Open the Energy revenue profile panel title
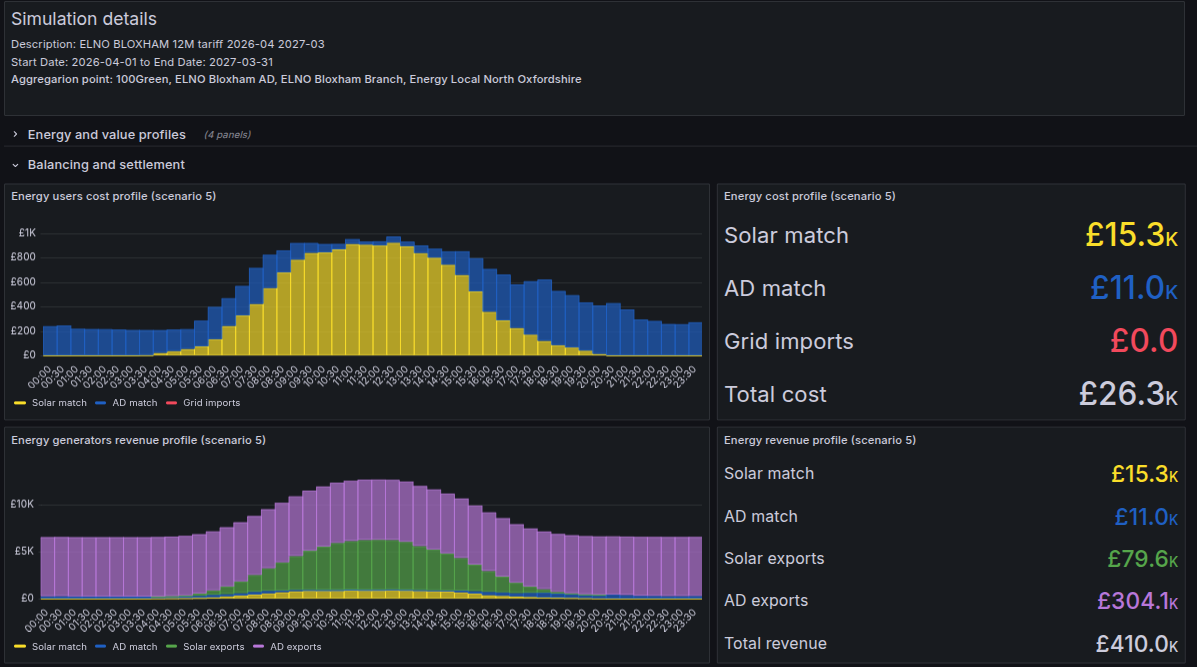1197x667 pixels. 820,440
